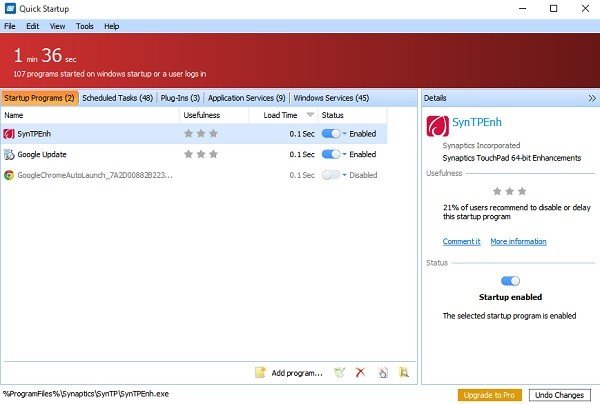Open the View menu
This screenshot has width=600, height=404.
(x=57, y=26)
